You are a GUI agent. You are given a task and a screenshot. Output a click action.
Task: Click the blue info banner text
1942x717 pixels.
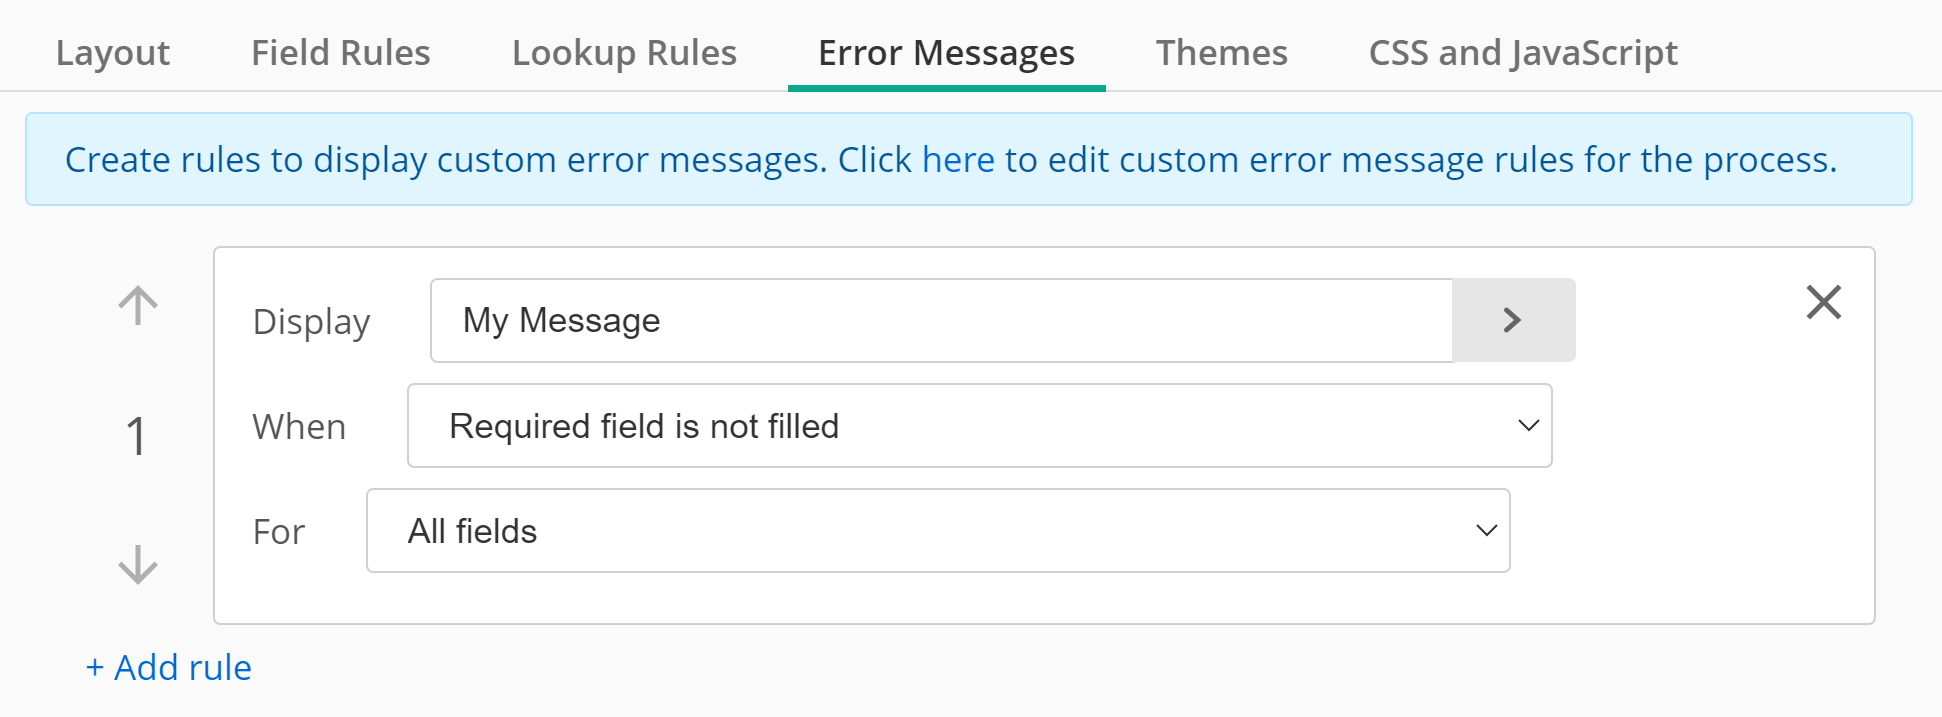tap(951, 160)
